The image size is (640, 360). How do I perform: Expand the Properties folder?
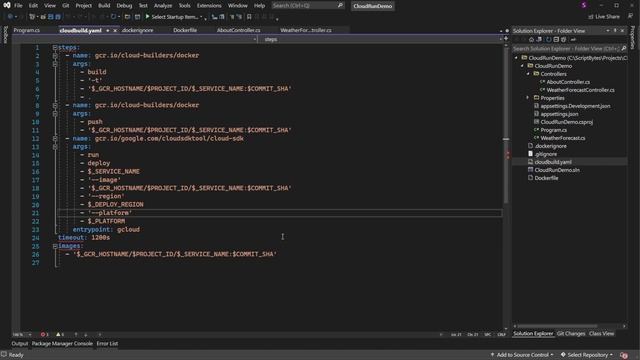tap(528, 98)
